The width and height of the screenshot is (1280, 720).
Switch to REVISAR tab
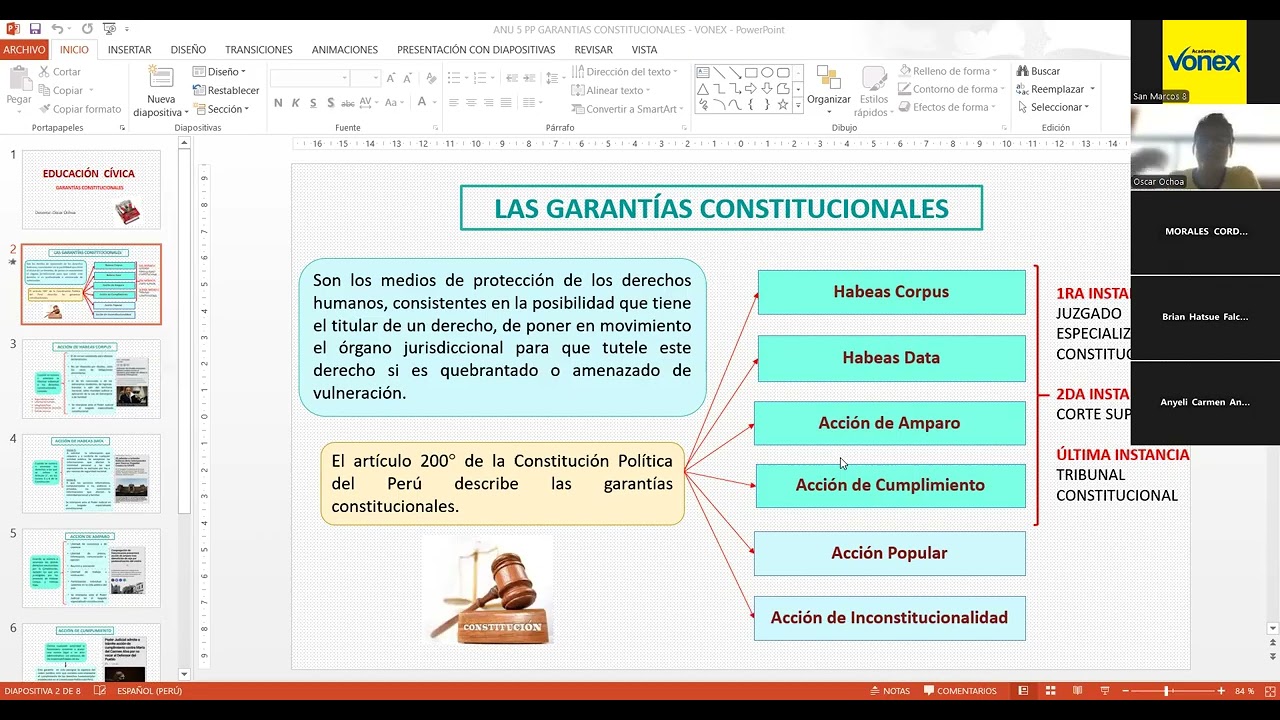pos(594,49)
